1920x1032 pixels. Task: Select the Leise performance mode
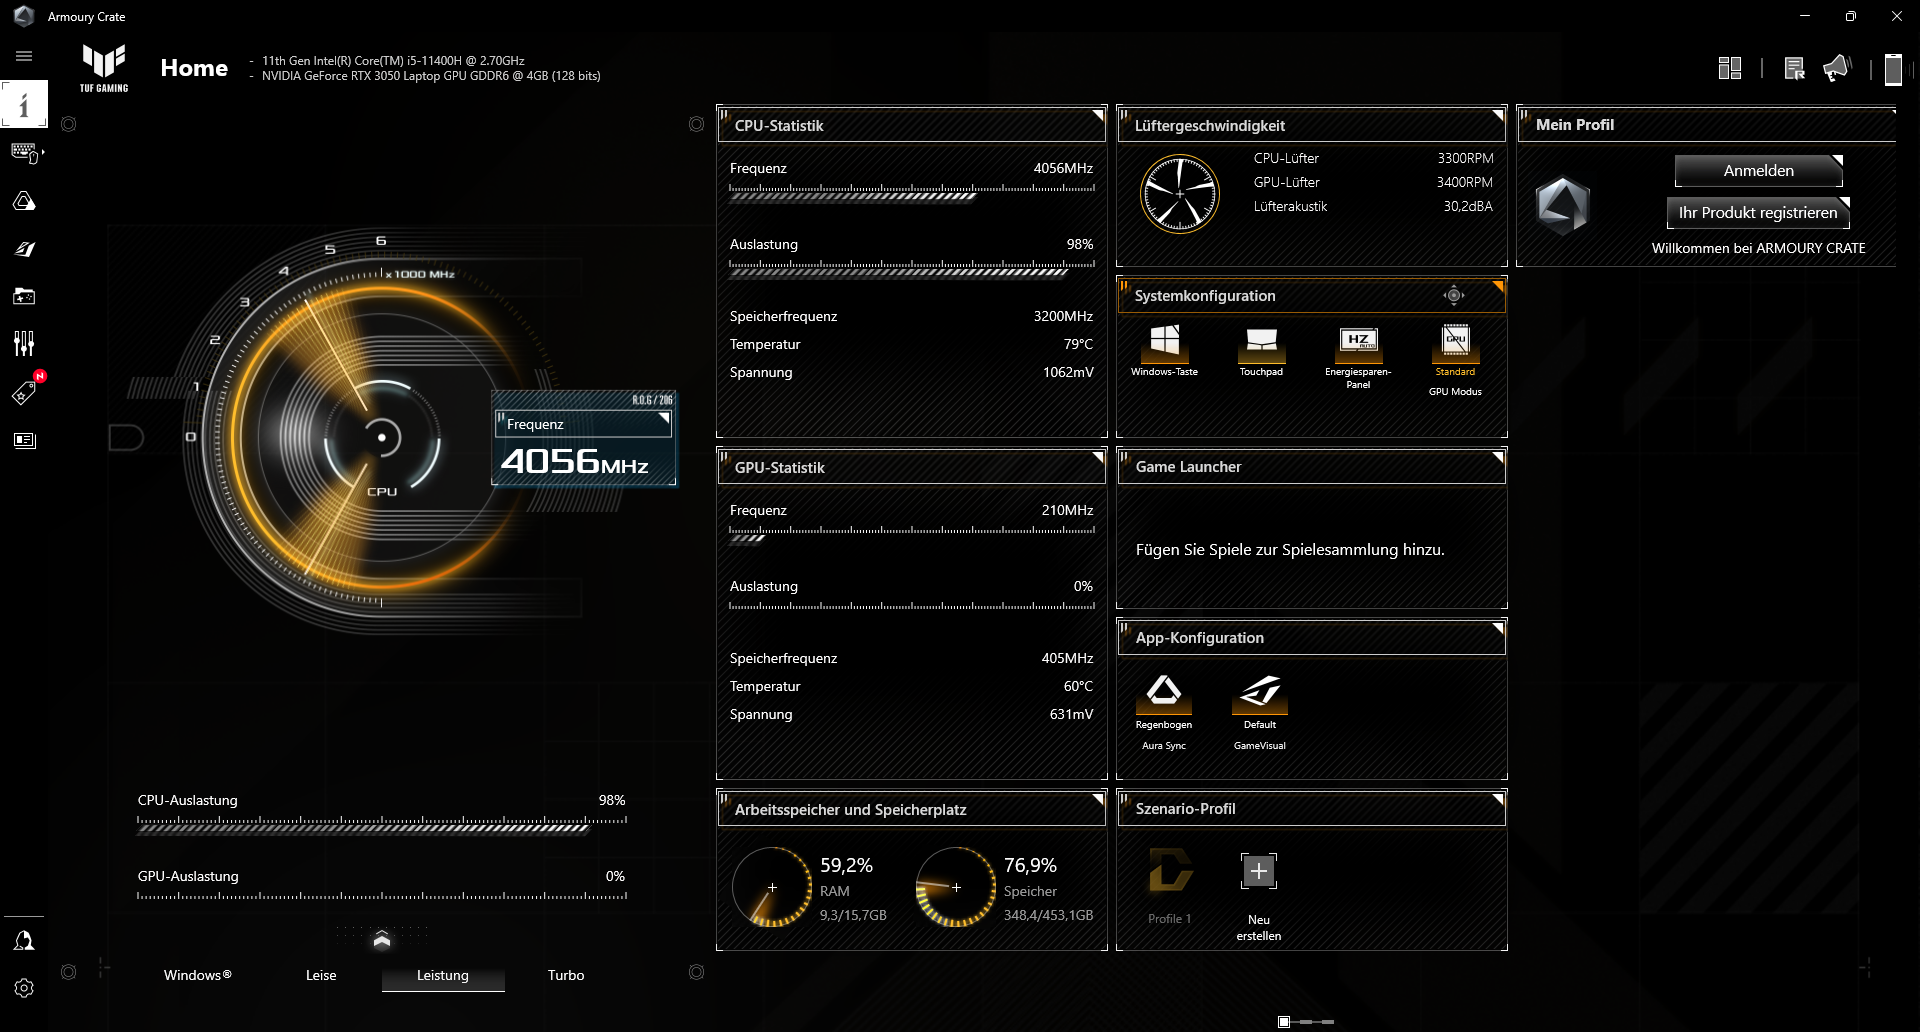(x=321, y=975)
